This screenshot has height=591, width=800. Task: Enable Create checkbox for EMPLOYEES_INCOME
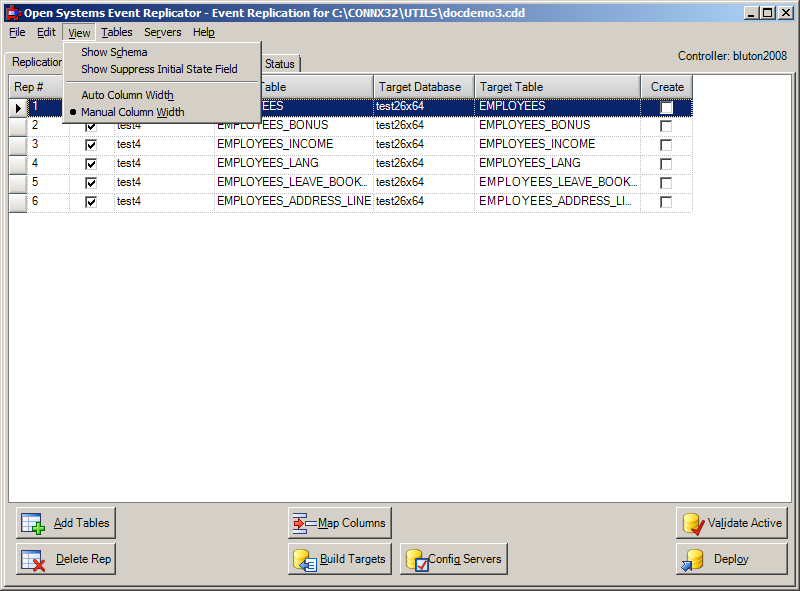(665, 143)
